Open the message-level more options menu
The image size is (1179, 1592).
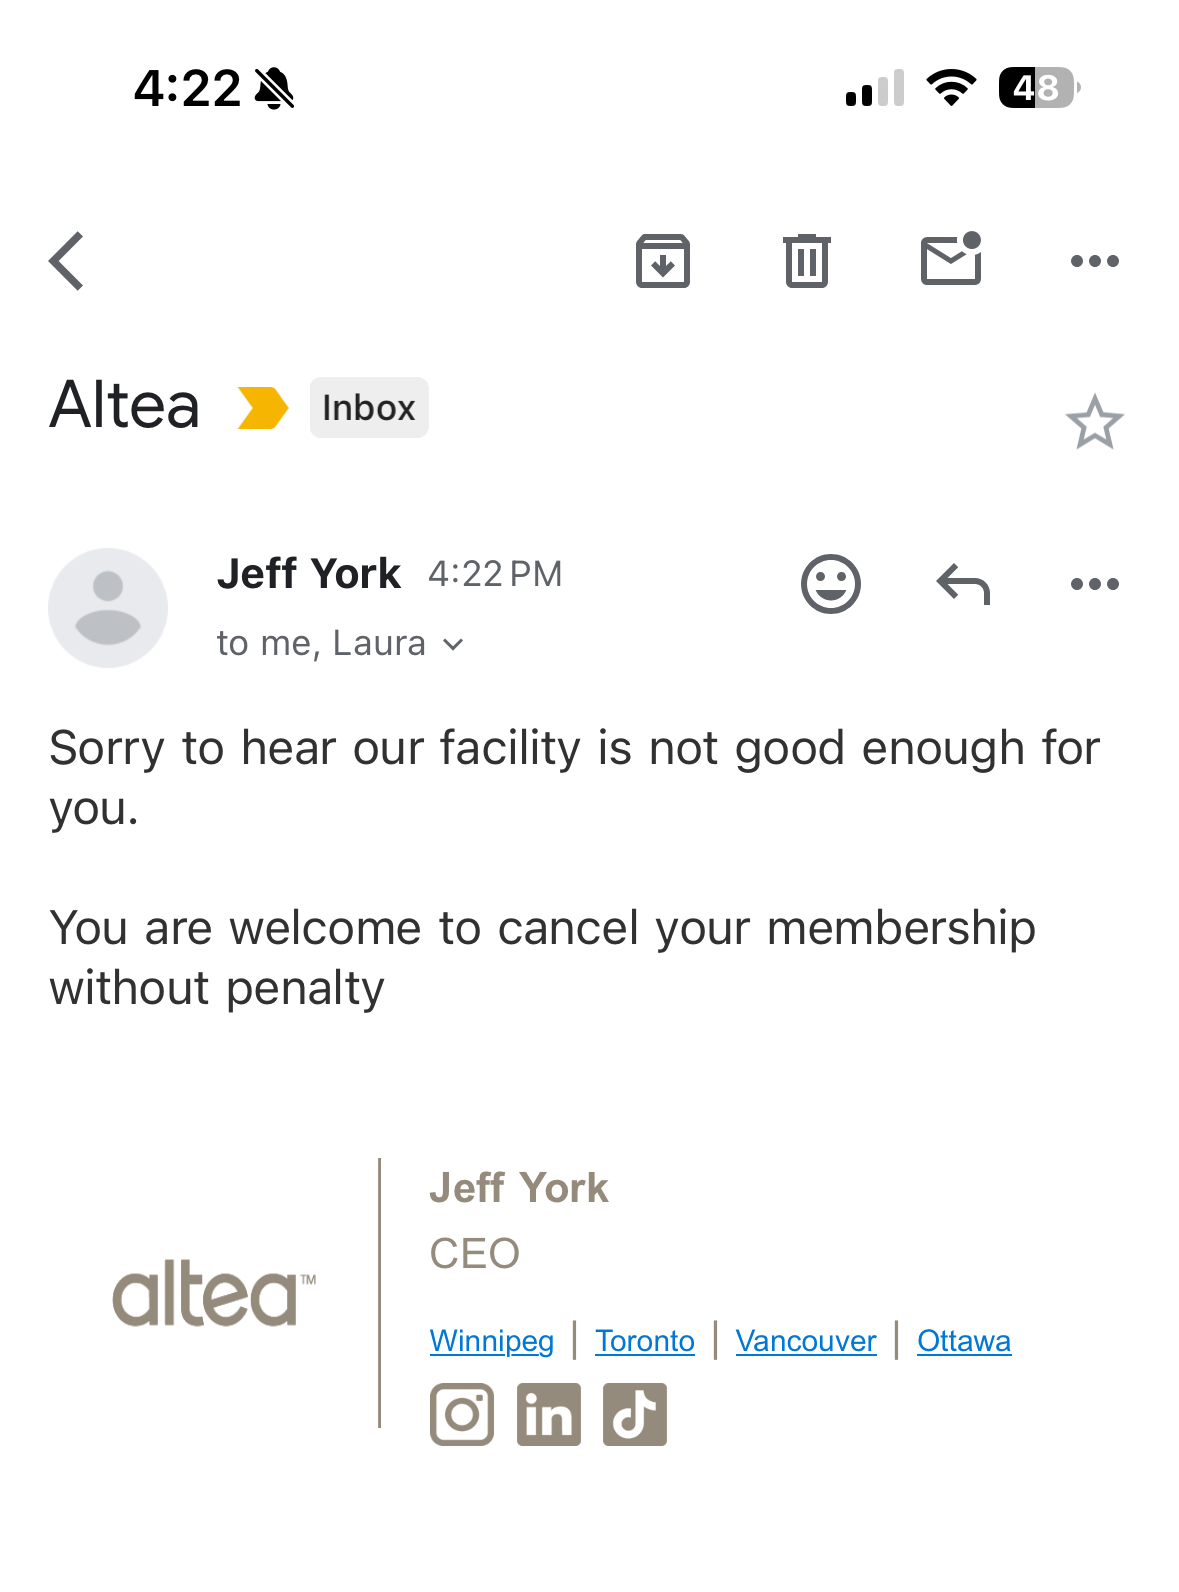tap(1094, 584)
